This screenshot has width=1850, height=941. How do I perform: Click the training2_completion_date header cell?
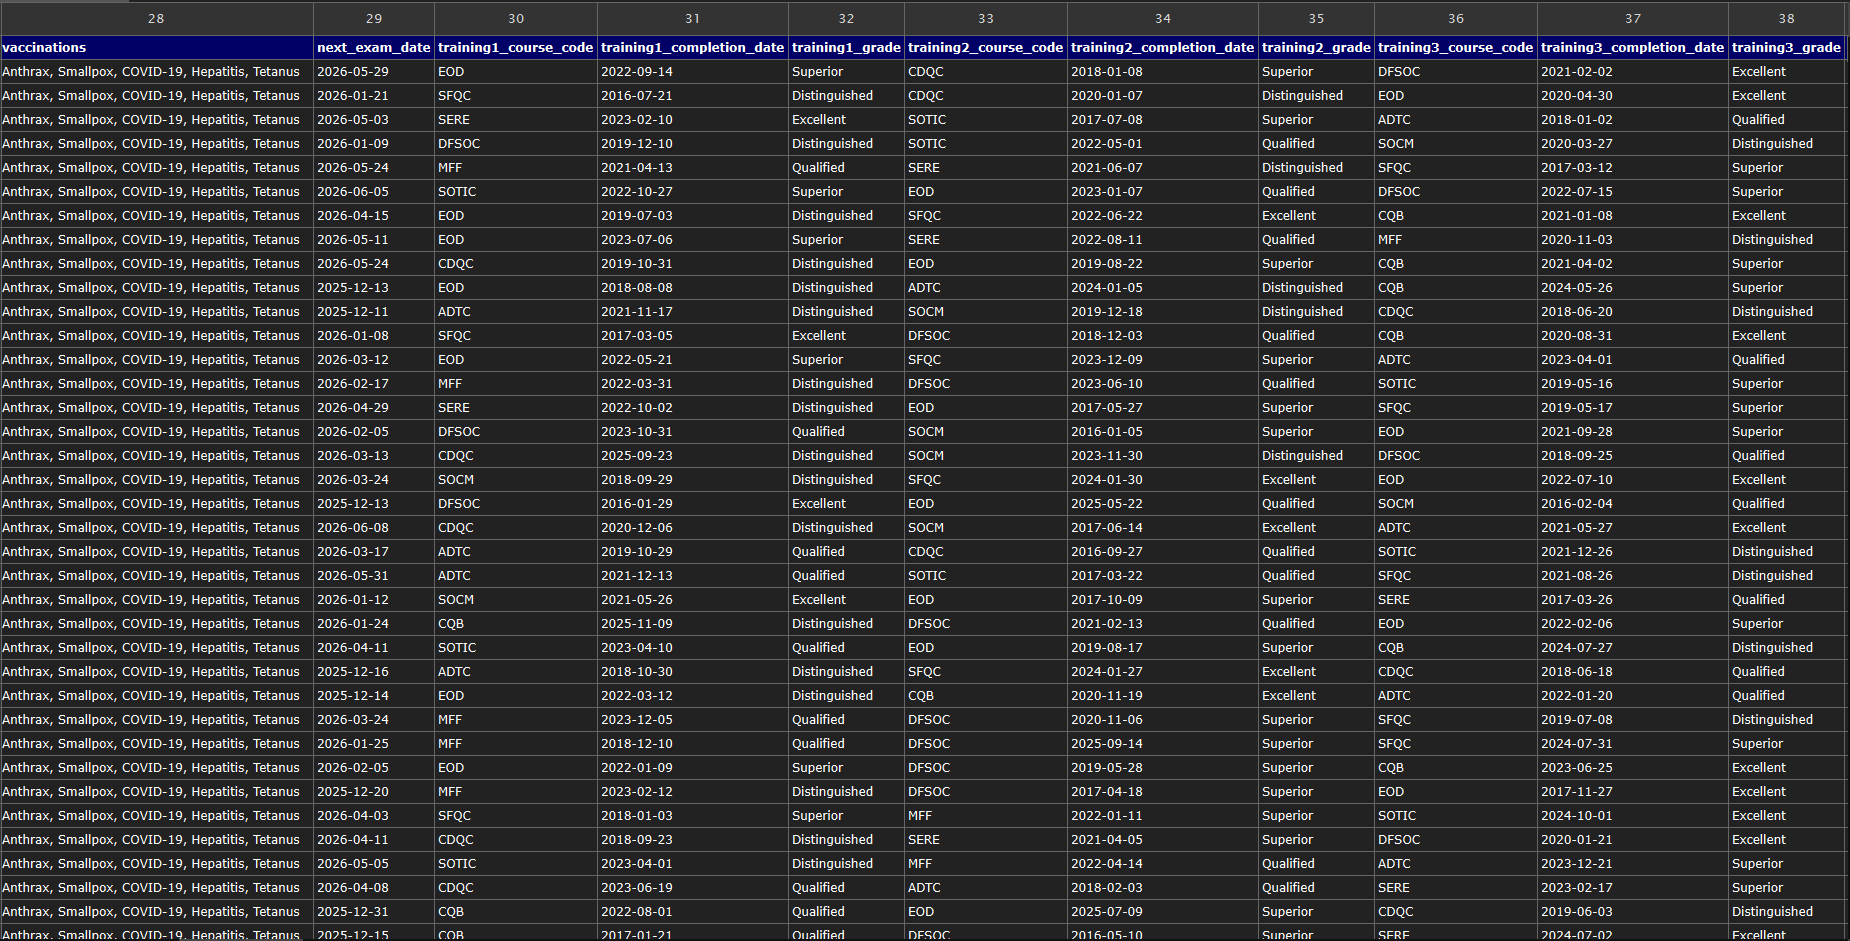(x=1162, y=47)
